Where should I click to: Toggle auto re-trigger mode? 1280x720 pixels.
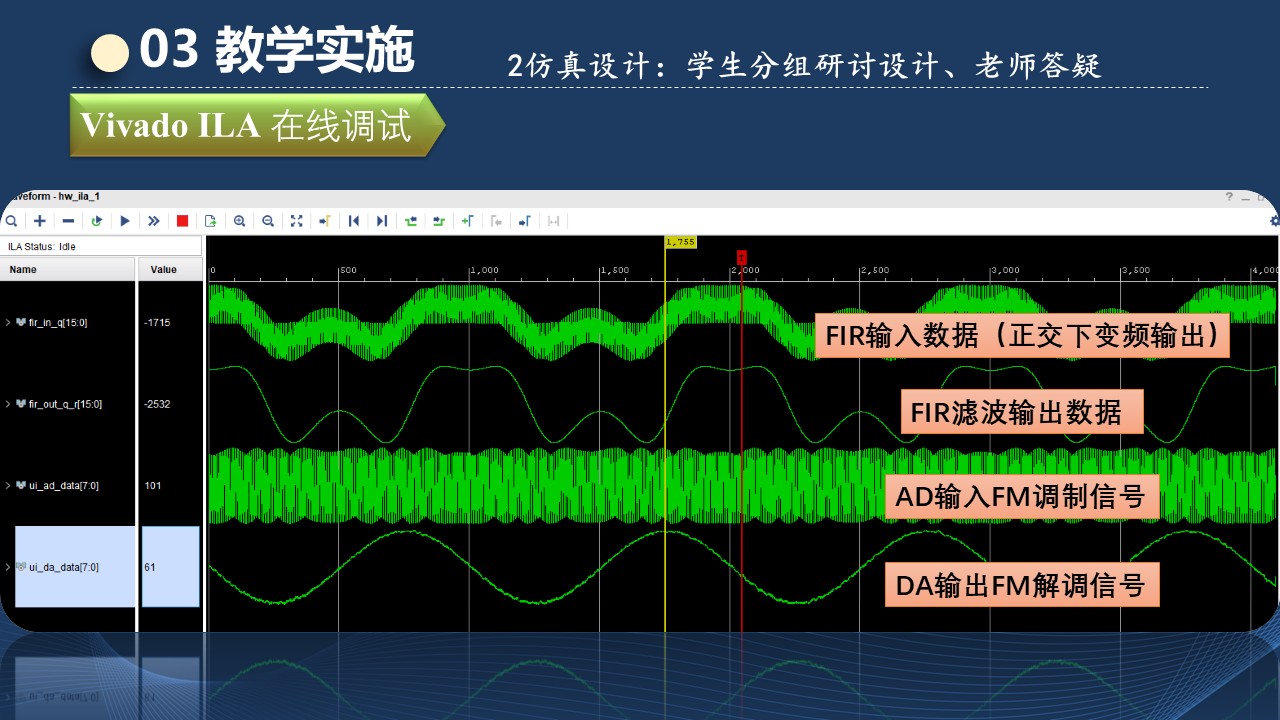[97, 221]
